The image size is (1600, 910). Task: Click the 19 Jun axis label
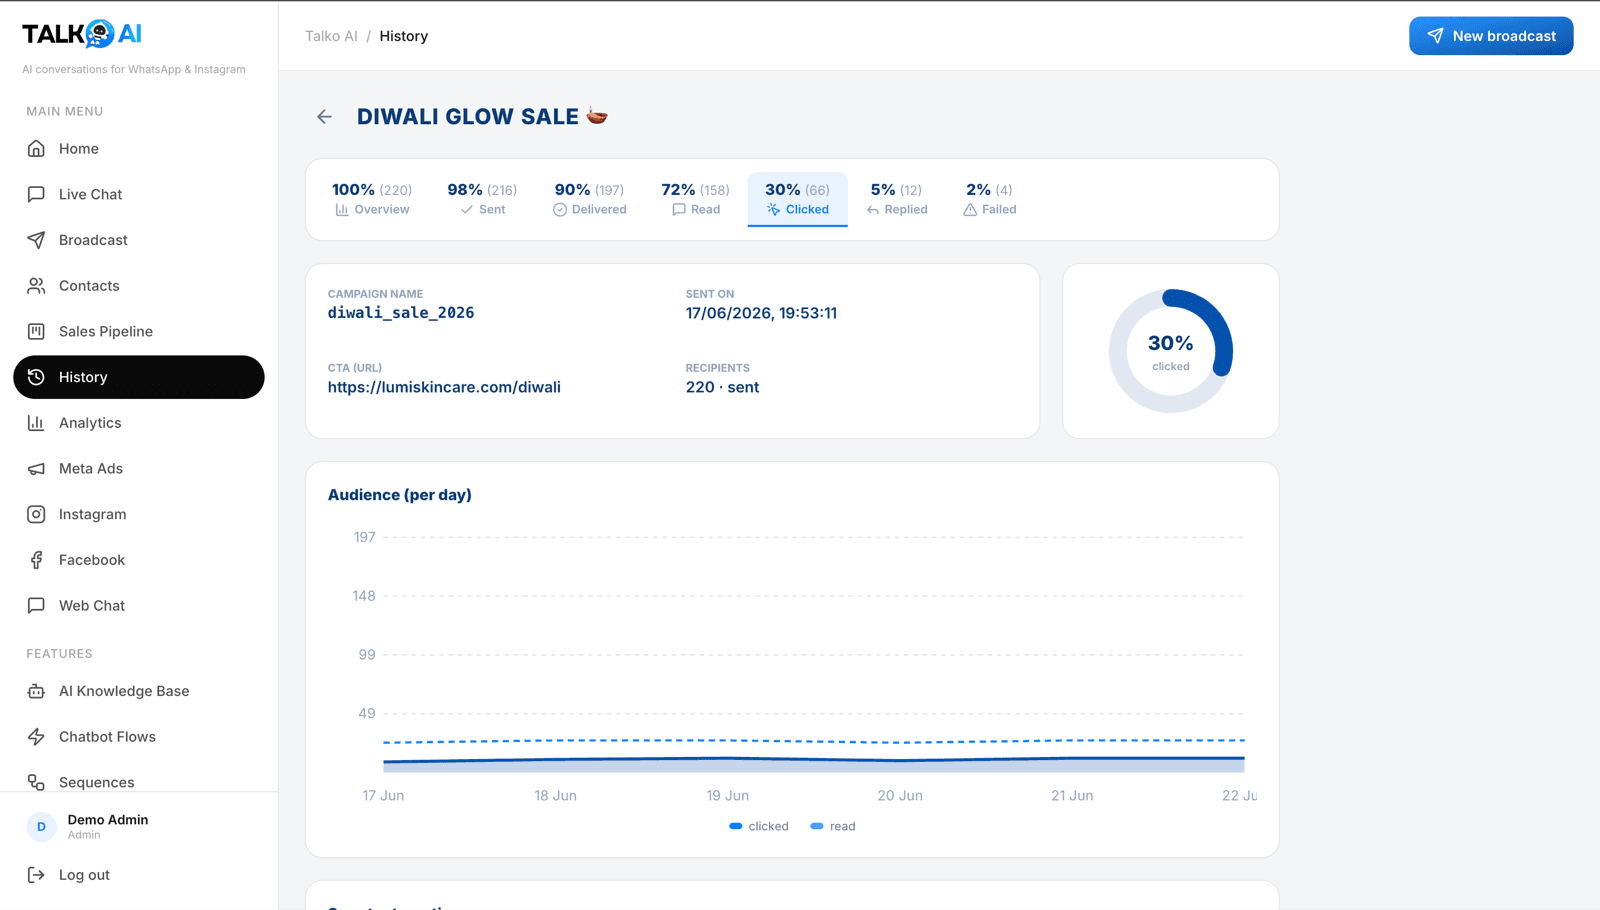728,796
